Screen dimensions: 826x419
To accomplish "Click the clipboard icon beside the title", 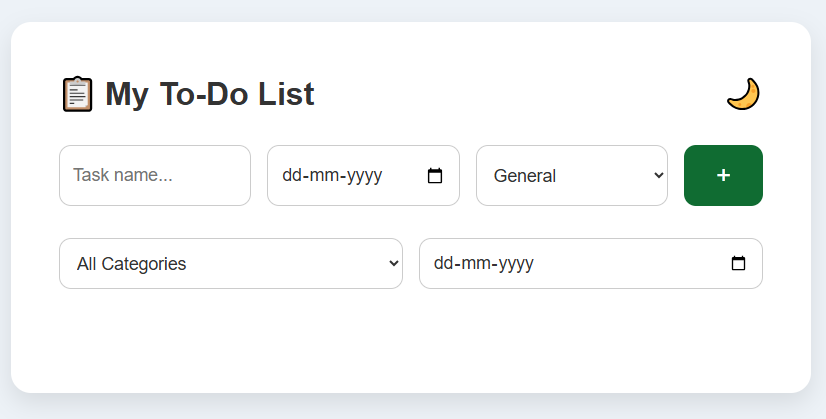I will click(77, 94).
